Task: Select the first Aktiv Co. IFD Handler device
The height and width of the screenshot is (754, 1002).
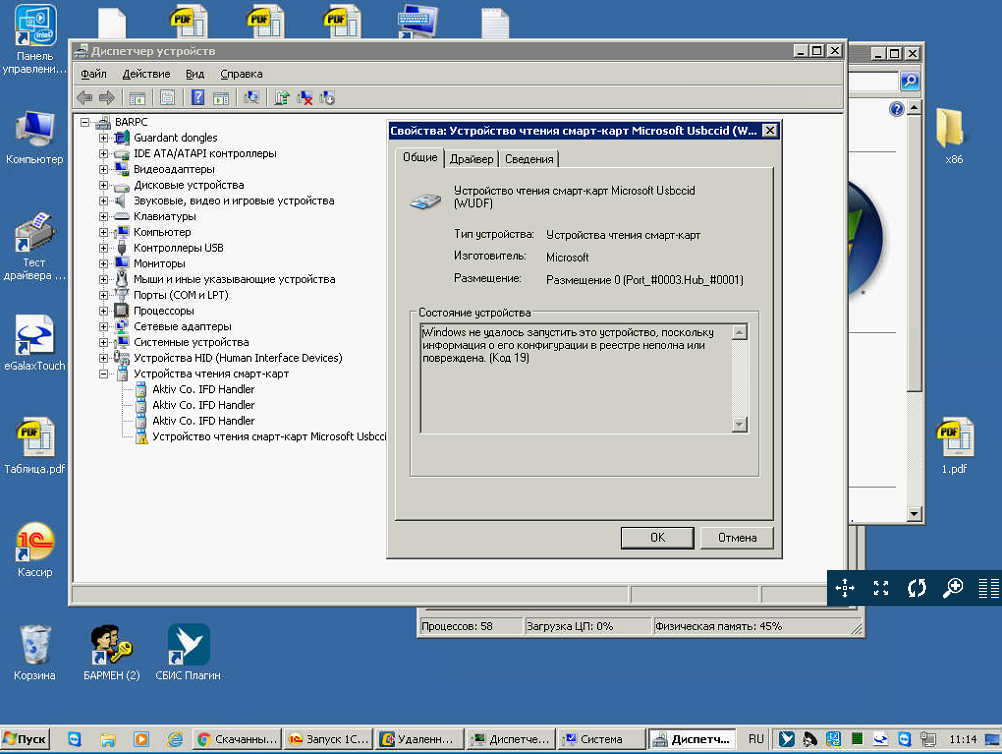Action: (x=203, y=390)
